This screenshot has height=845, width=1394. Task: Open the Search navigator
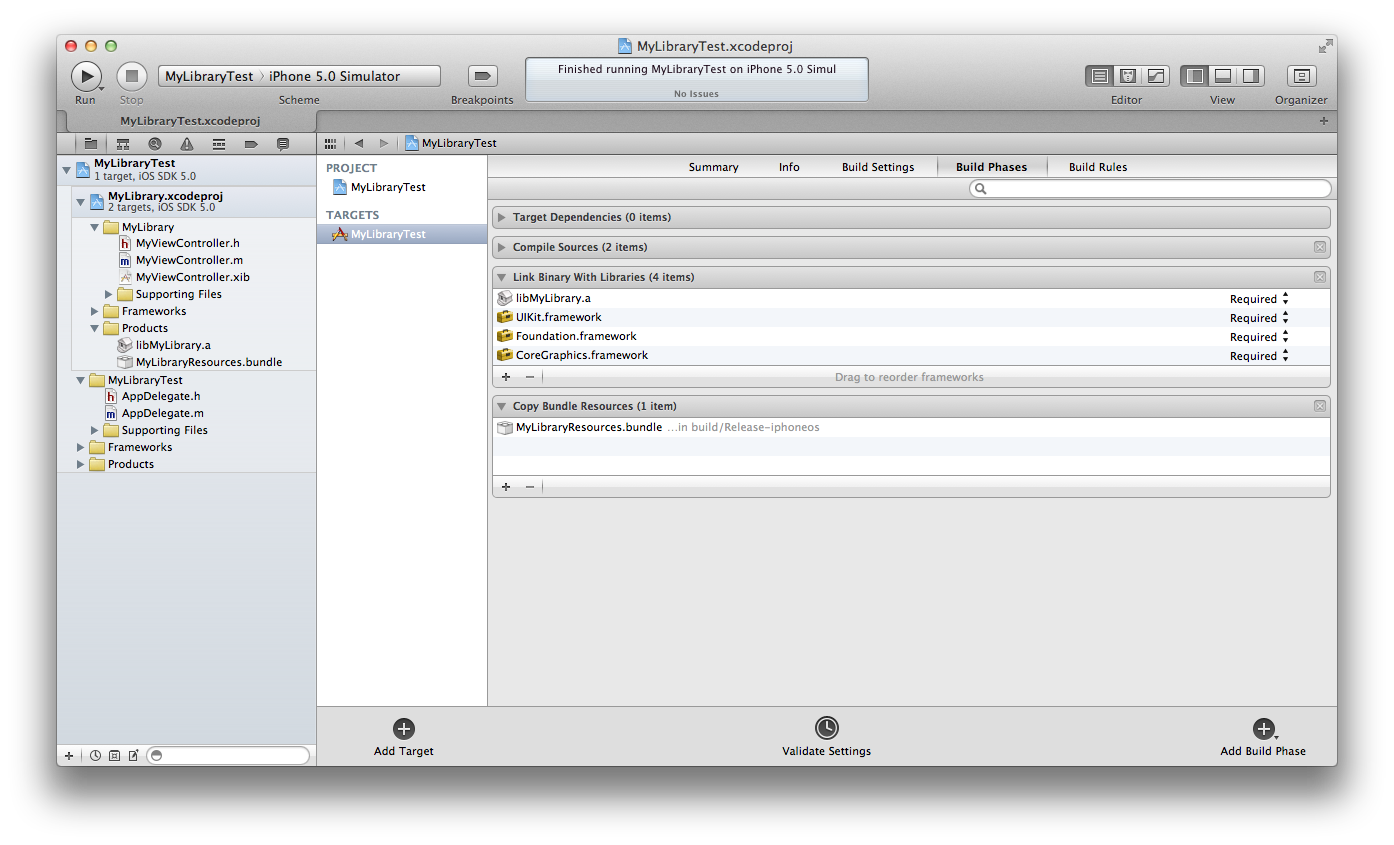(x=155, y=144)
